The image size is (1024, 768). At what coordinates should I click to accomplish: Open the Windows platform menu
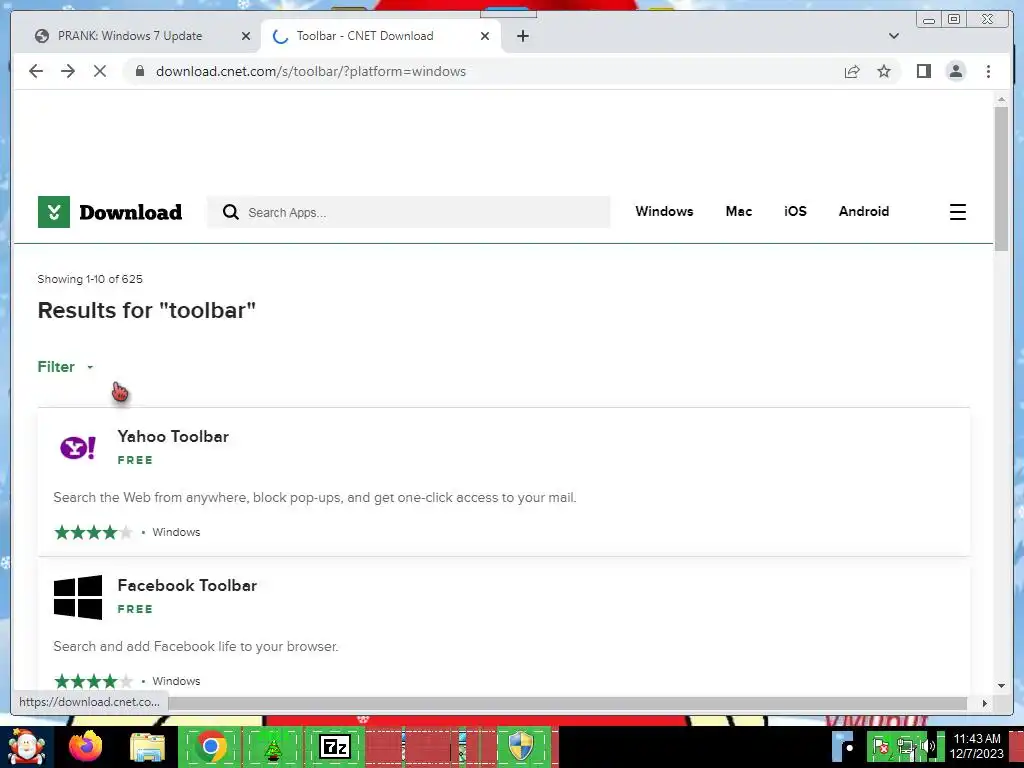[664, 211]
